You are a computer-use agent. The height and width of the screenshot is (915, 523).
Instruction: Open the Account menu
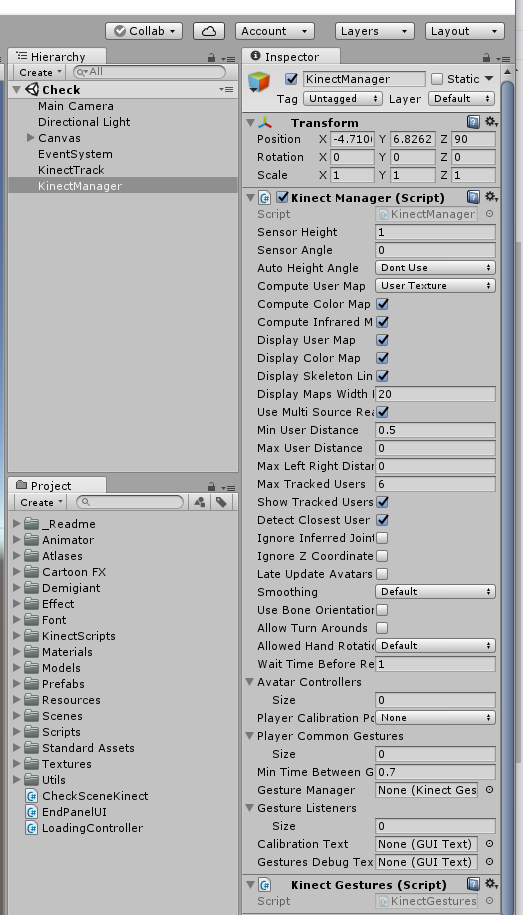coord(275,31)
